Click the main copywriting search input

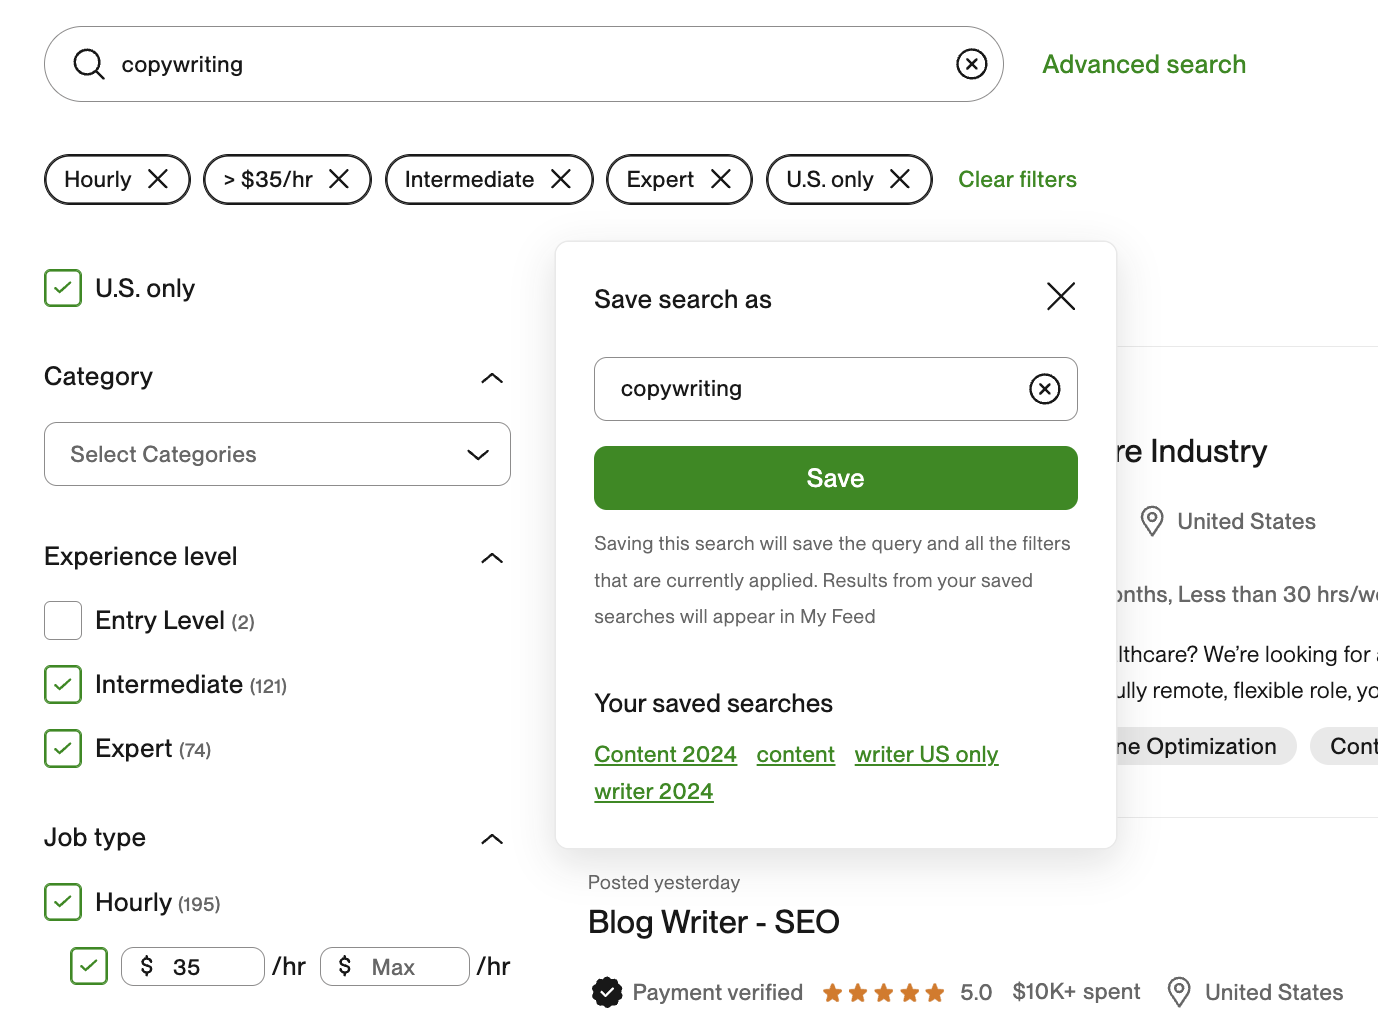tap(524, 64)
